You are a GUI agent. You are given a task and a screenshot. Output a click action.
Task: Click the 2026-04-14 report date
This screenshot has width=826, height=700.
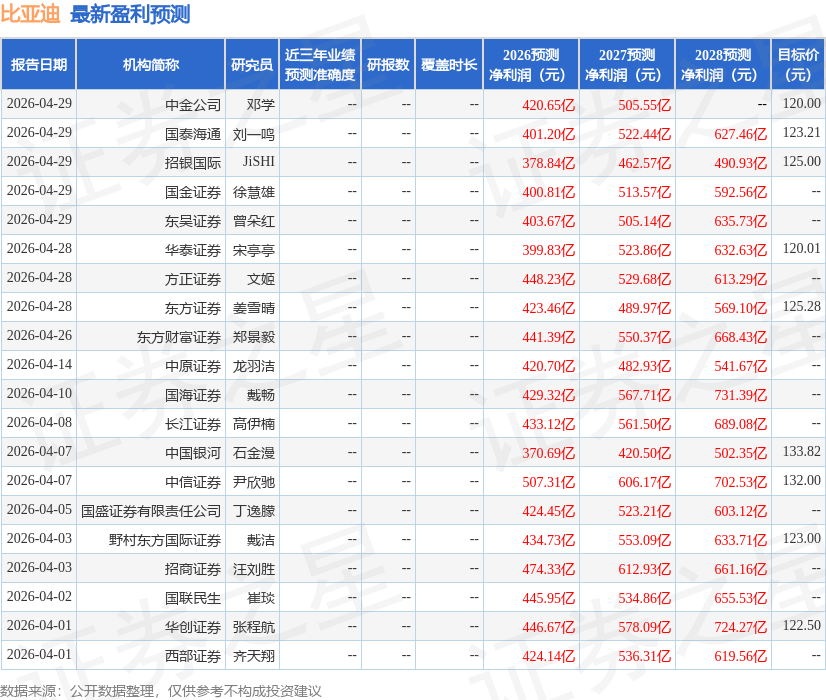click(x=39, y=364)
